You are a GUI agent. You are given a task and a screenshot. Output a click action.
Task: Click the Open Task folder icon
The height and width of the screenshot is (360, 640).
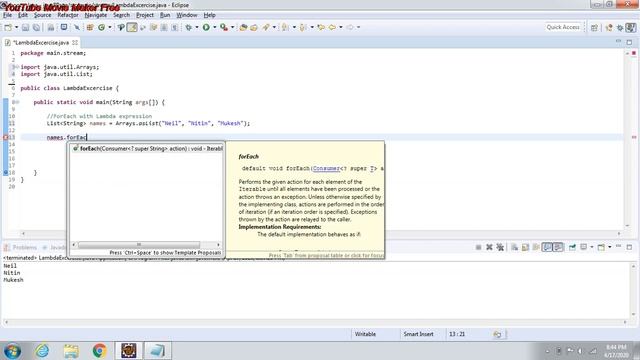click(x=254, y=27)
